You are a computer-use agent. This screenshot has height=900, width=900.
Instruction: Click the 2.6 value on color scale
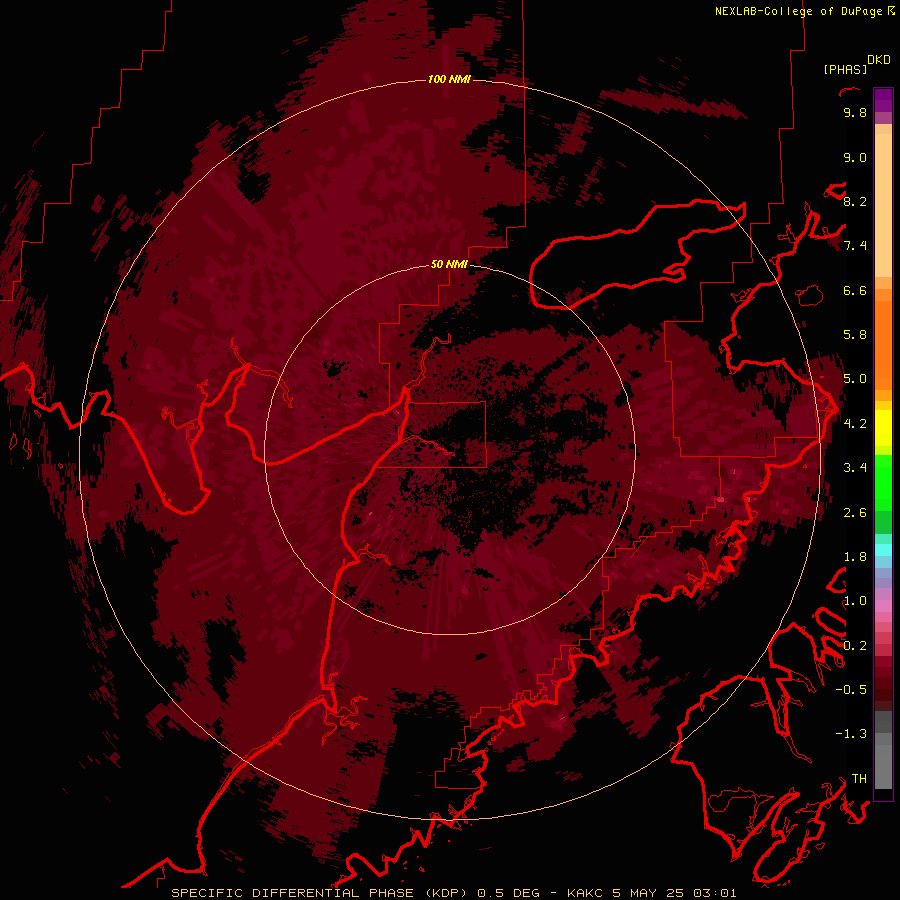point(855,513)
